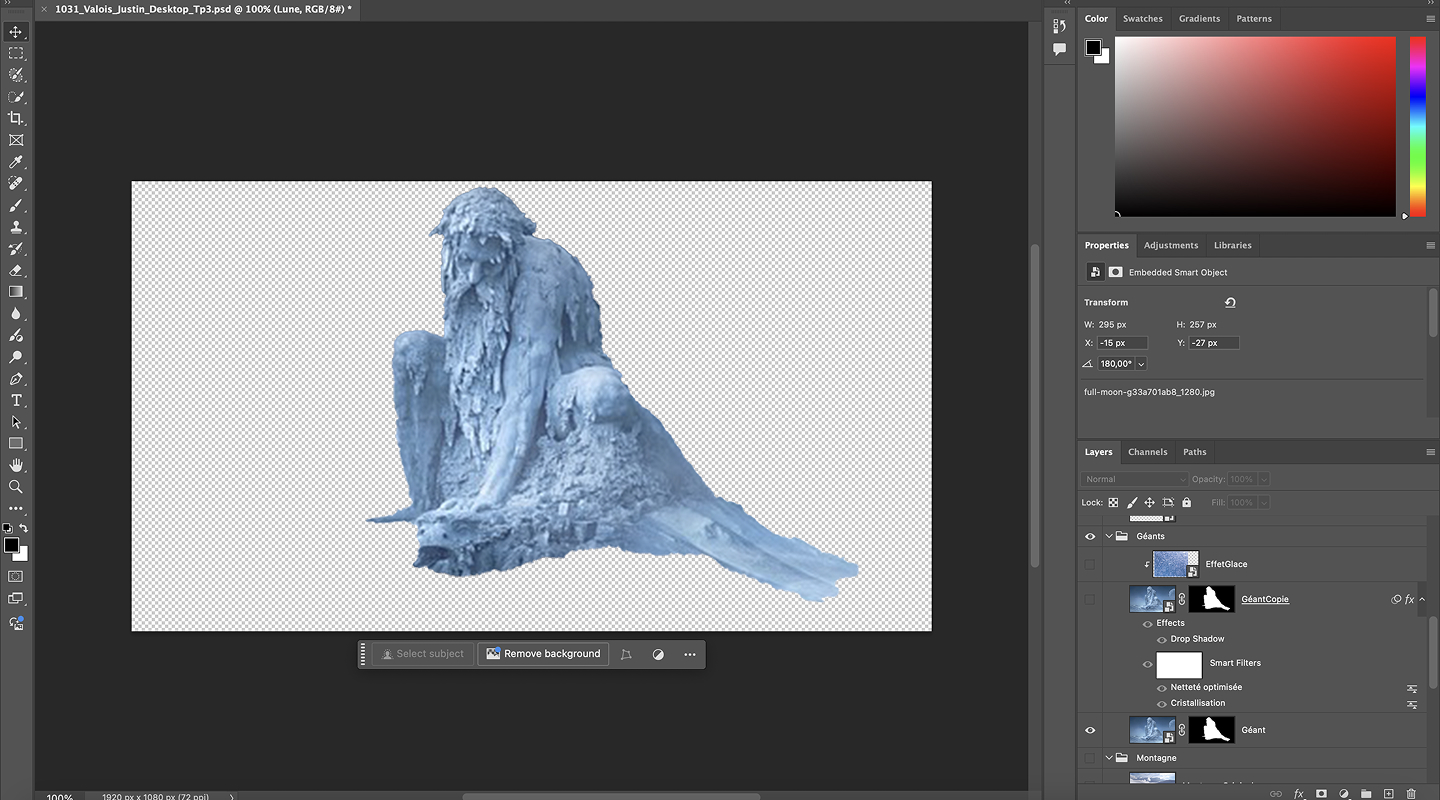Image resolution: width=1440 pixels, height=800 pixels.
Task: Pick the Pen tool
Action: pyautogui.click(x=16, y=379)
